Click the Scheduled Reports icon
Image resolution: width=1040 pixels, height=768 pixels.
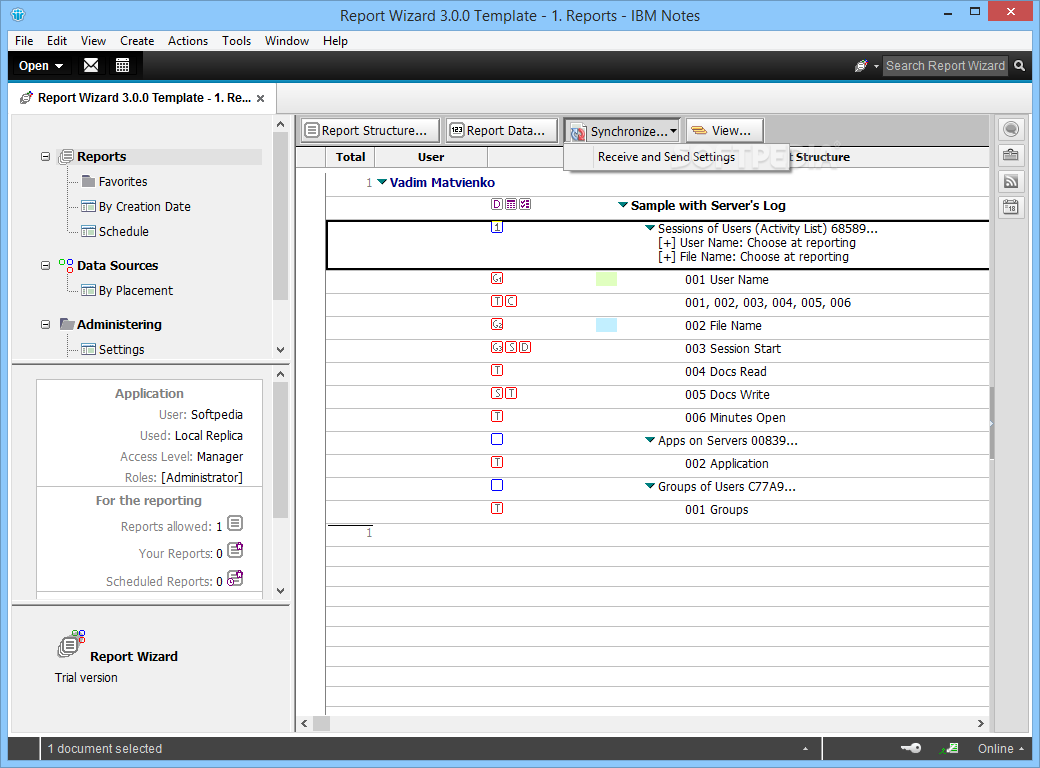pos(235,578)
